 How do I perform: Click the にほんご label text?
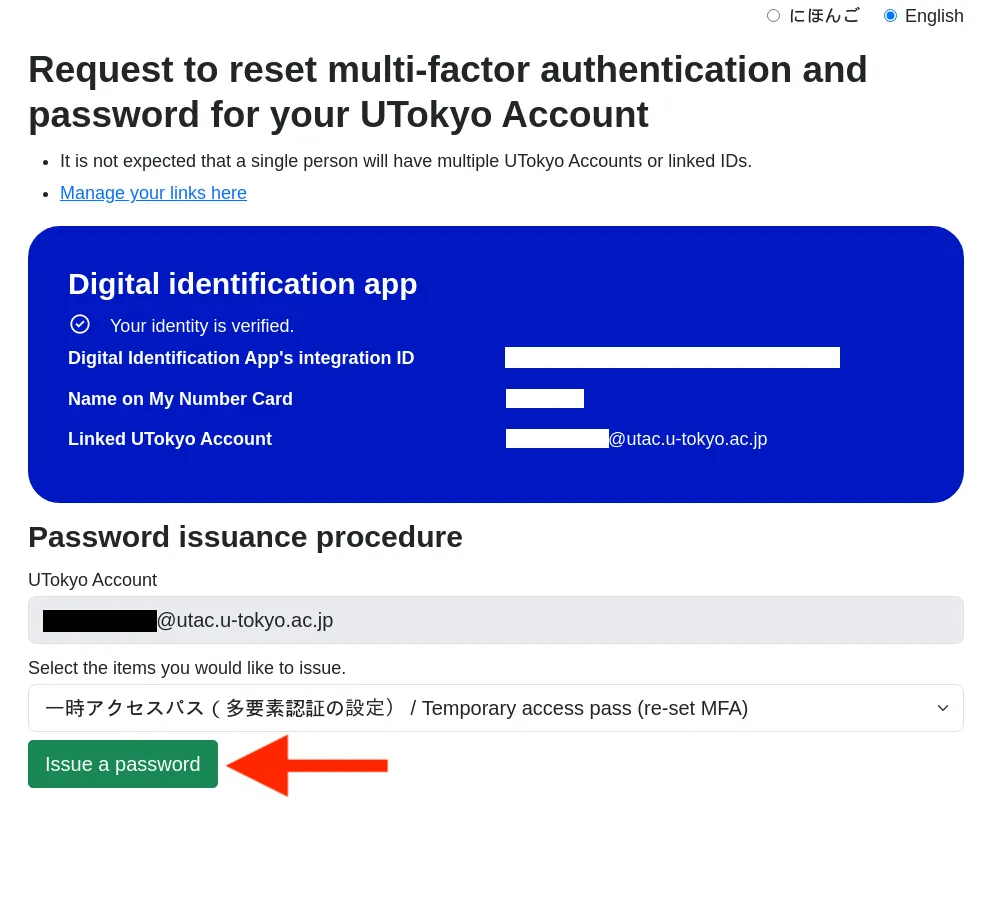[824, 16]
